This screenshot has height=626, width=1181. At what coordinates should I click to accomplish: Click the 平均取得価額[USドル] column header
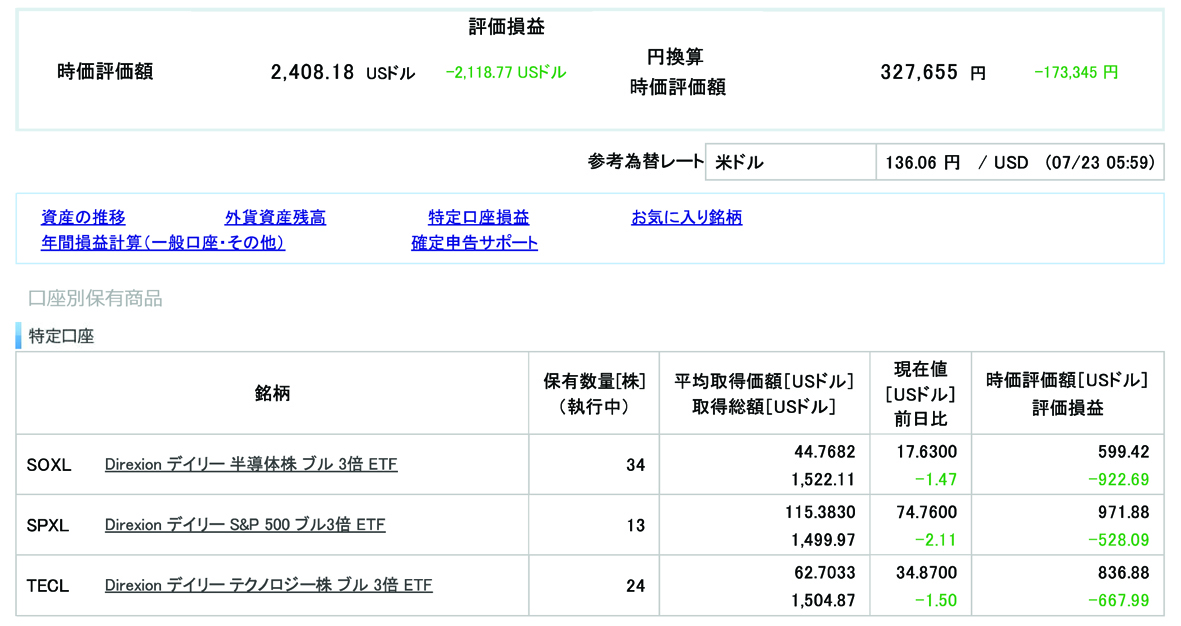coord(764,393)
